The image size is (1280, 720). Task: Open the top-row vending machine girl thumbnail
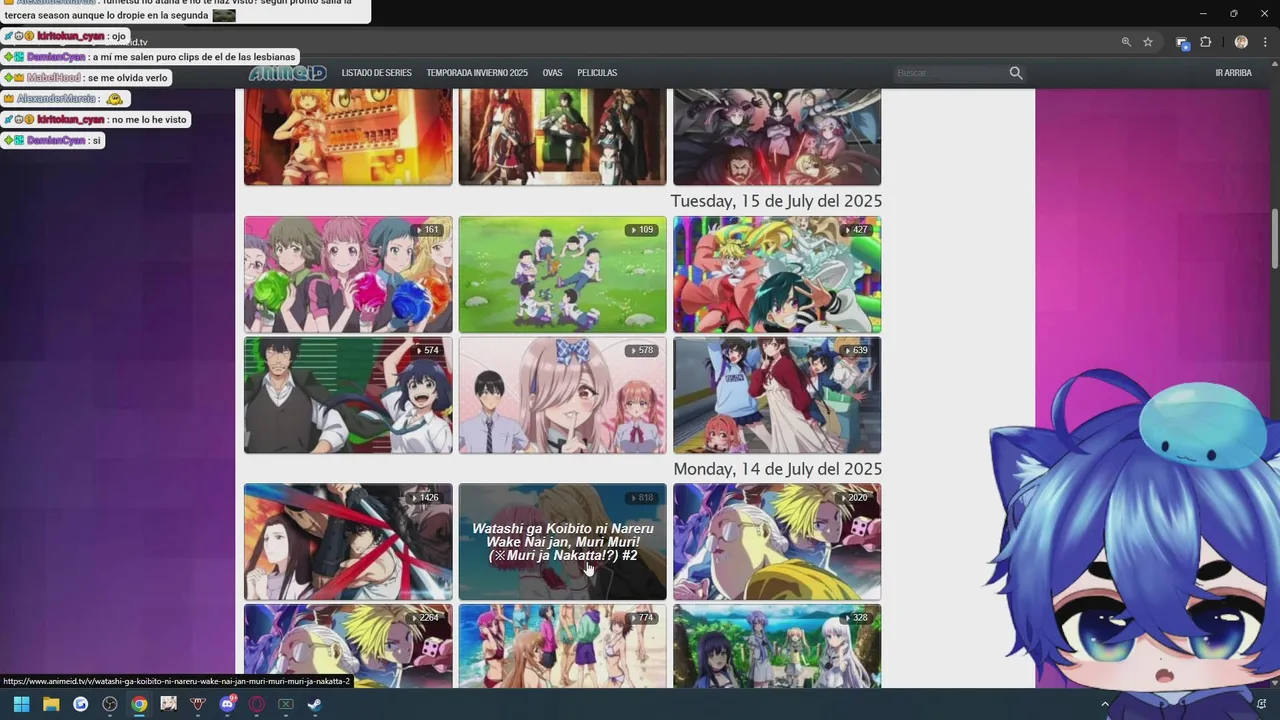348,137
